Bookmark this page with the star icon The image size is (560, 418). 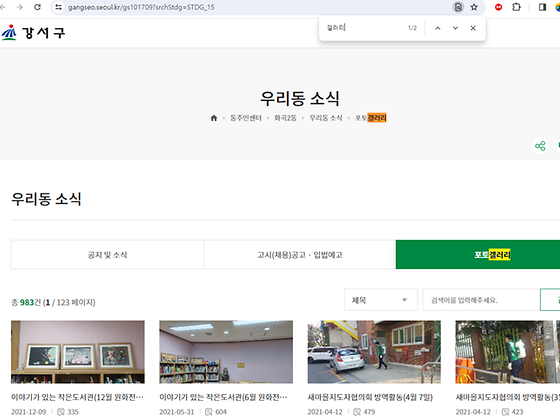[x=474, y=7]
